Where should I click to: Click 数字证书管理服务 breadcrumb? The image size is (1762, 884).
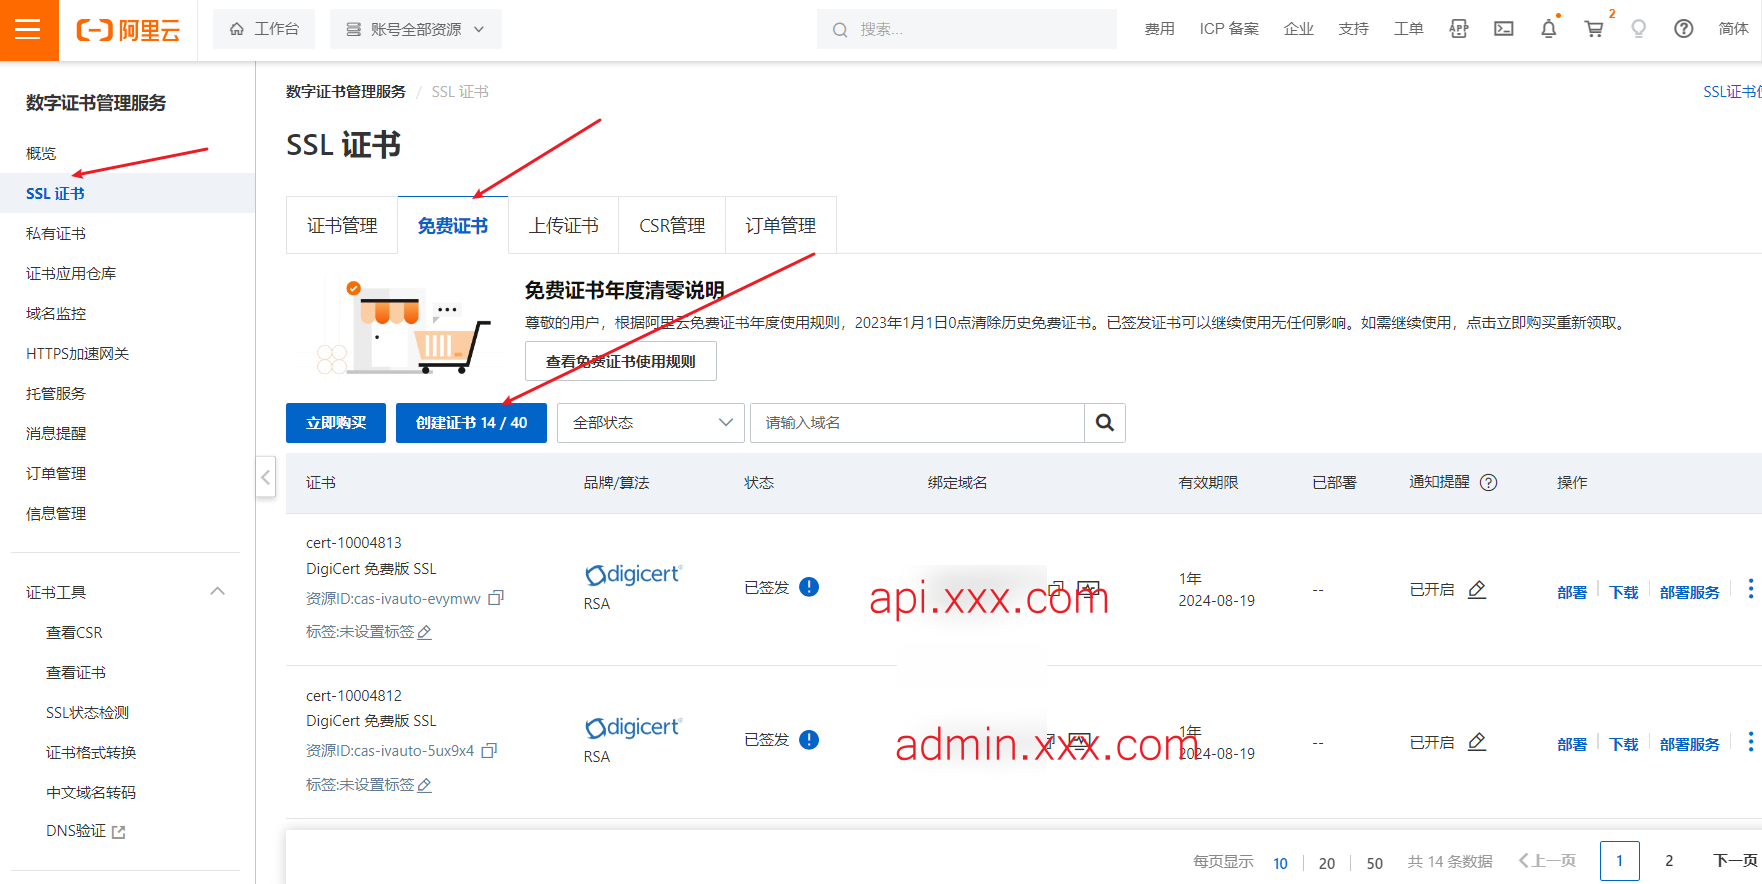346,92
